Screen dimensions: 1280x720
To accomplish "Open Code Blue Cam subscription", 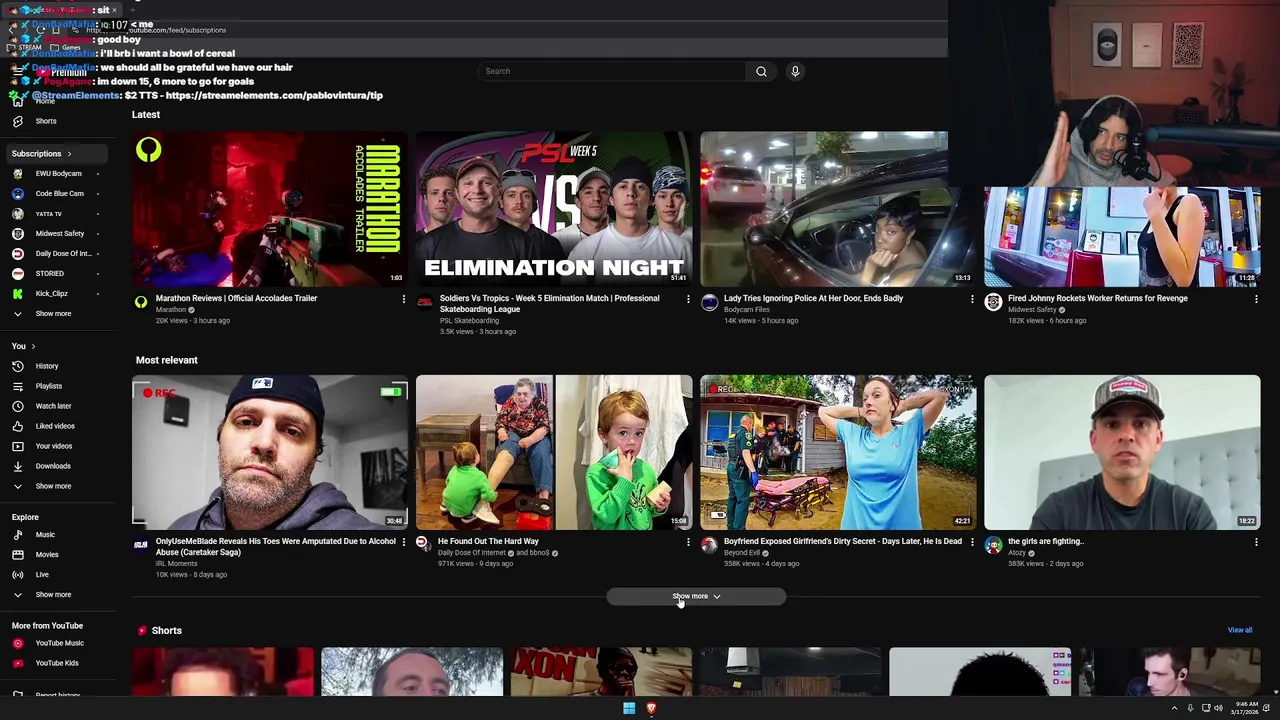I will pos(59,193).
